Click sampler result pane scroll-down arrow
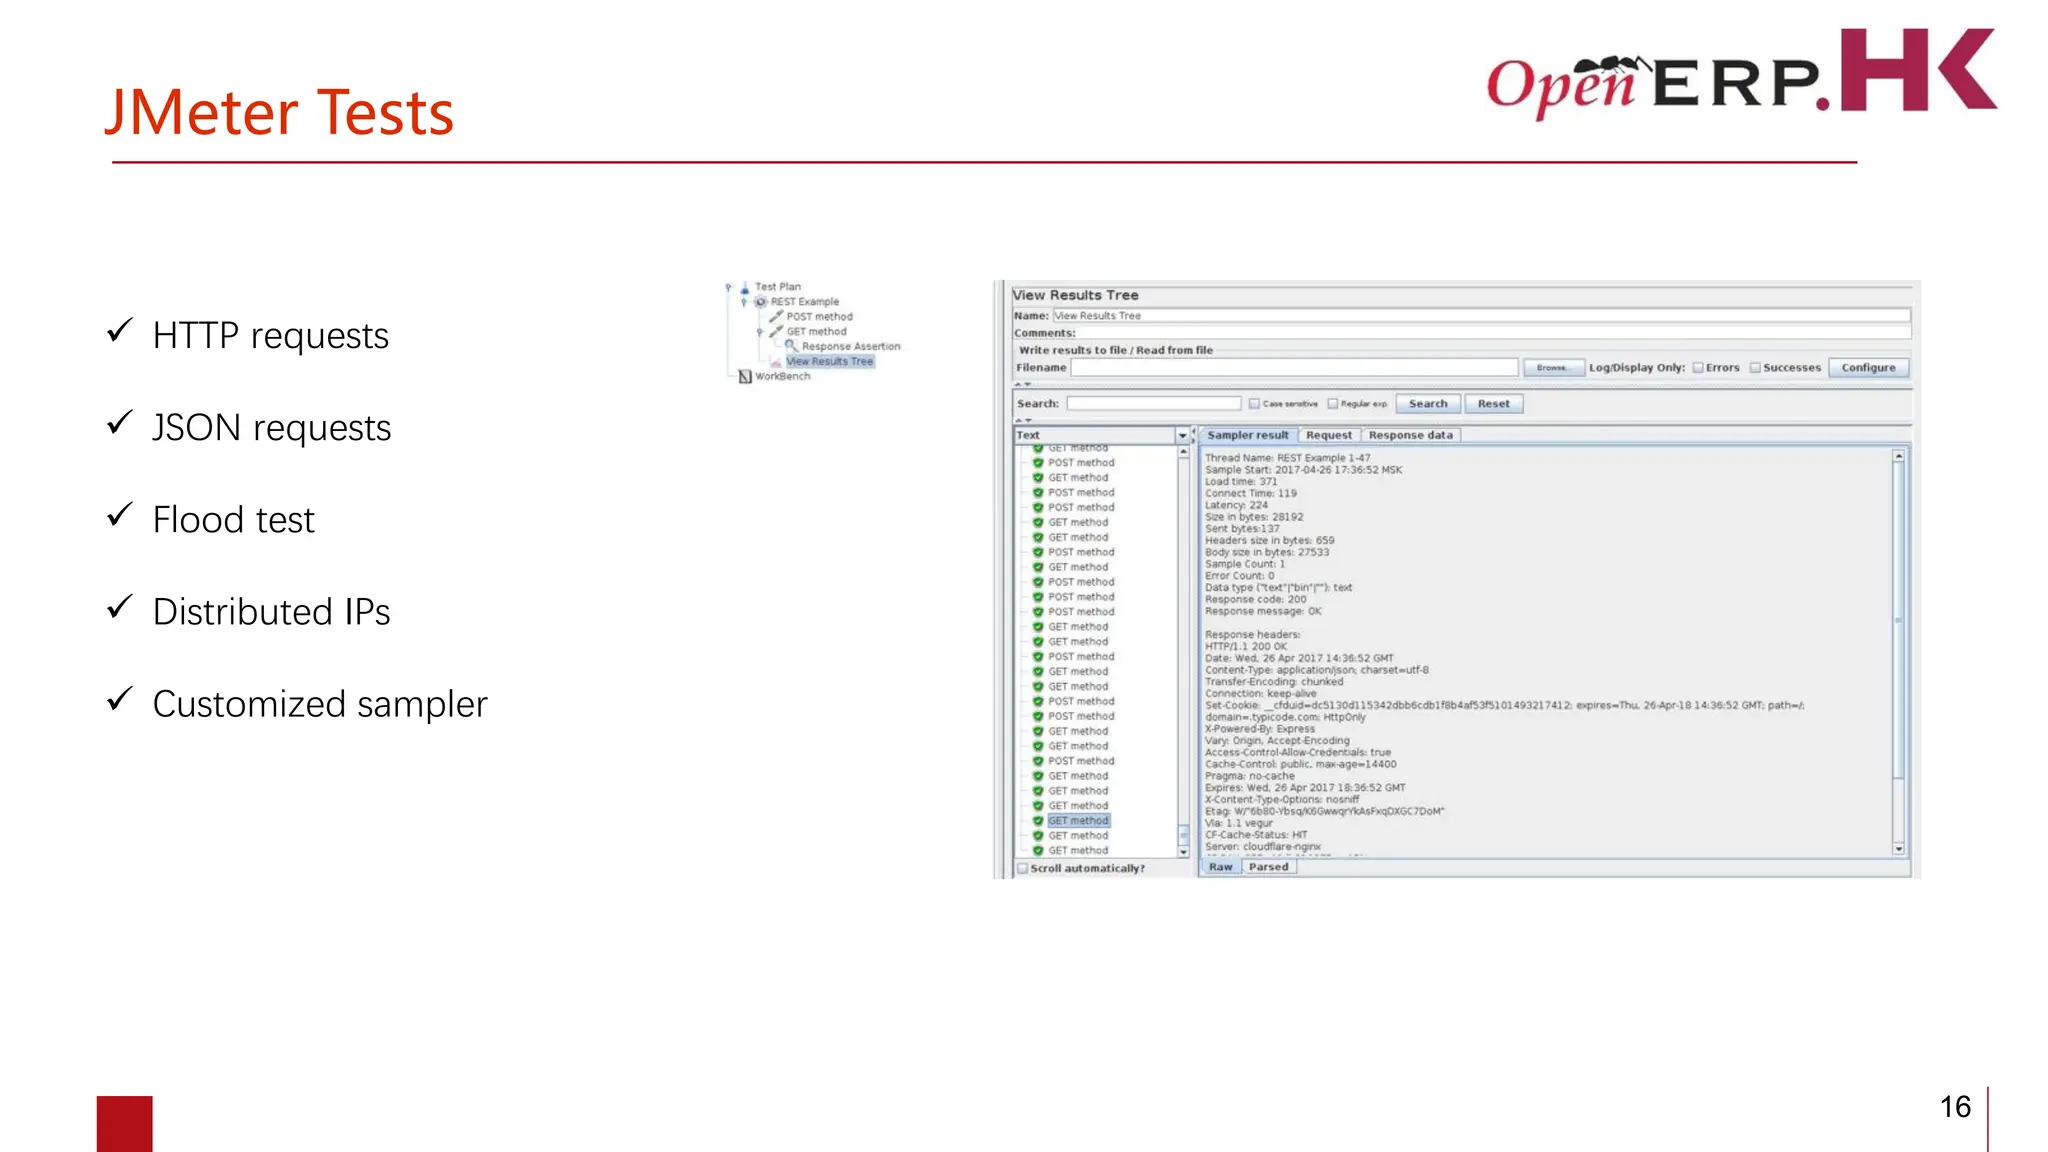2048x1152 pixels. tap(1898, 849)
